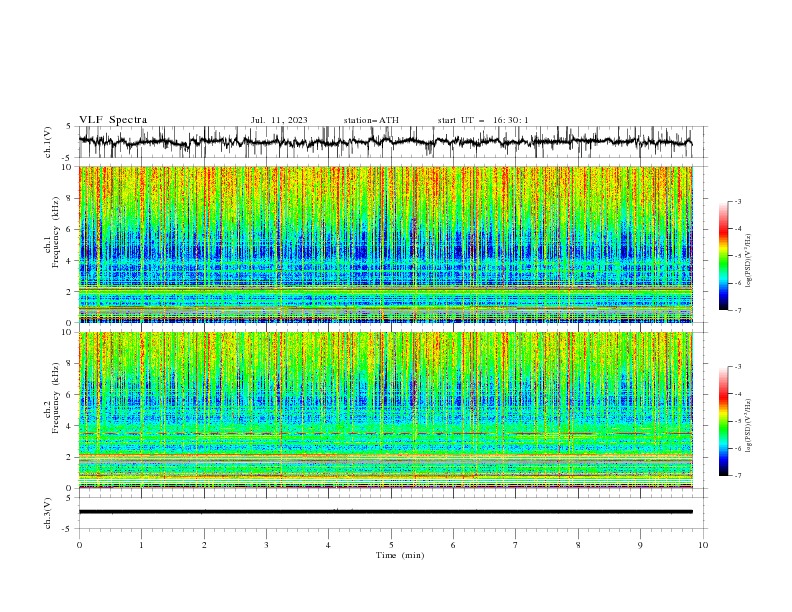Click the ch.1 voltage waveform trace panel

click(x=393, y=142)
